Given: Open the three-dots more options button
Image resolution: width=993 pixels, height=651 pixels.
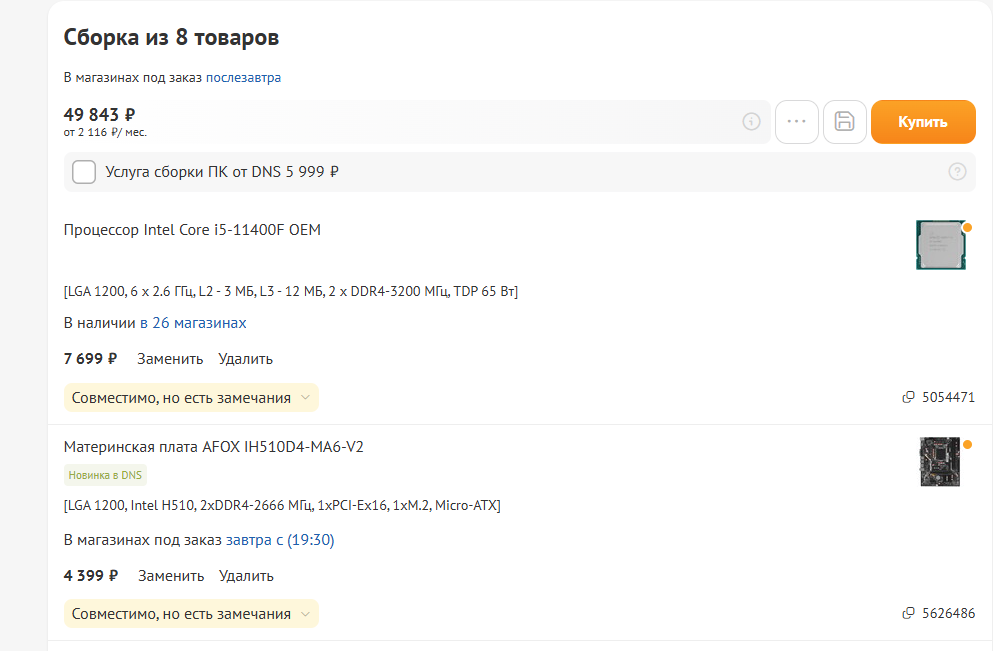Looking at the screenshot, I should click(x=797, y=122).
